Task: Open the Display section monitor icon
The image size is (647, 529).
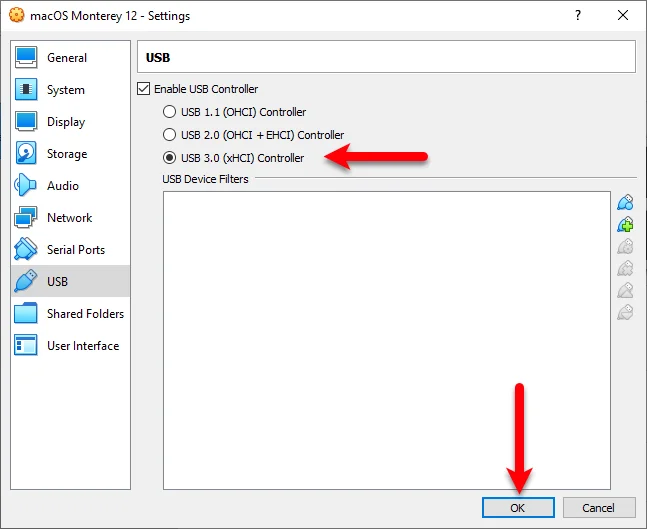Action: (x=26, y=121)
